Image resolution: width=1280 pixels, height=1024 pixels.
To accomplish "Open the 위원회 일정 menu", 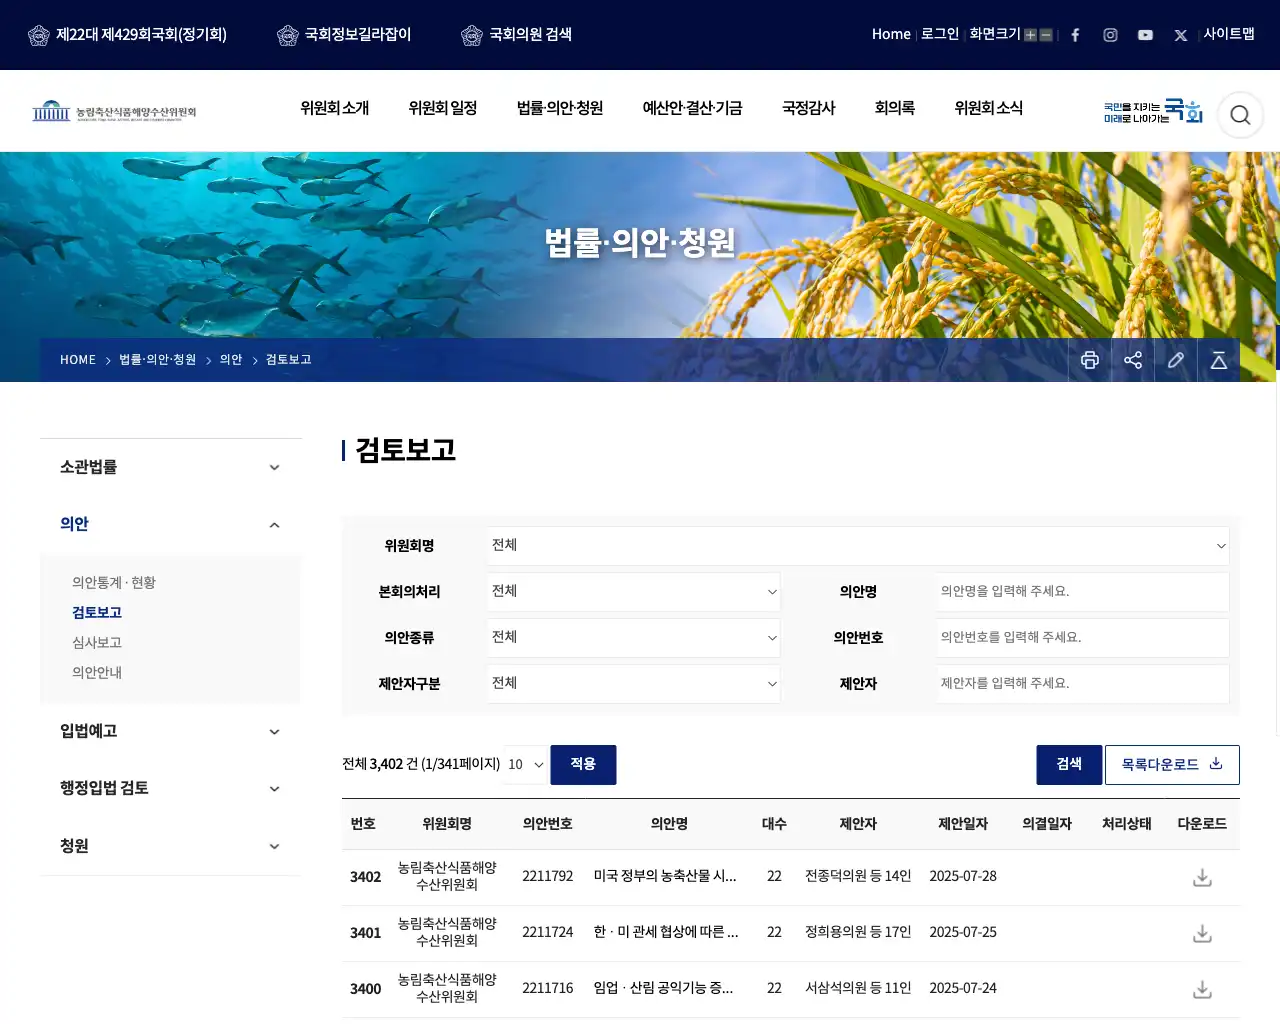I will [x=442, y=108].
